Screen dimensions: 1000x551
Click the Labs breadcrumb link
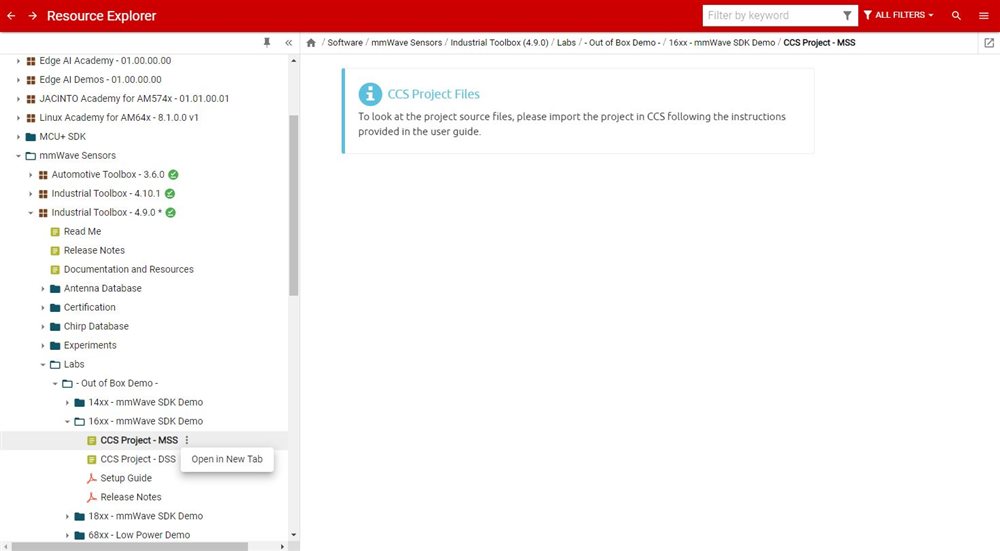(x=566, y=43)
